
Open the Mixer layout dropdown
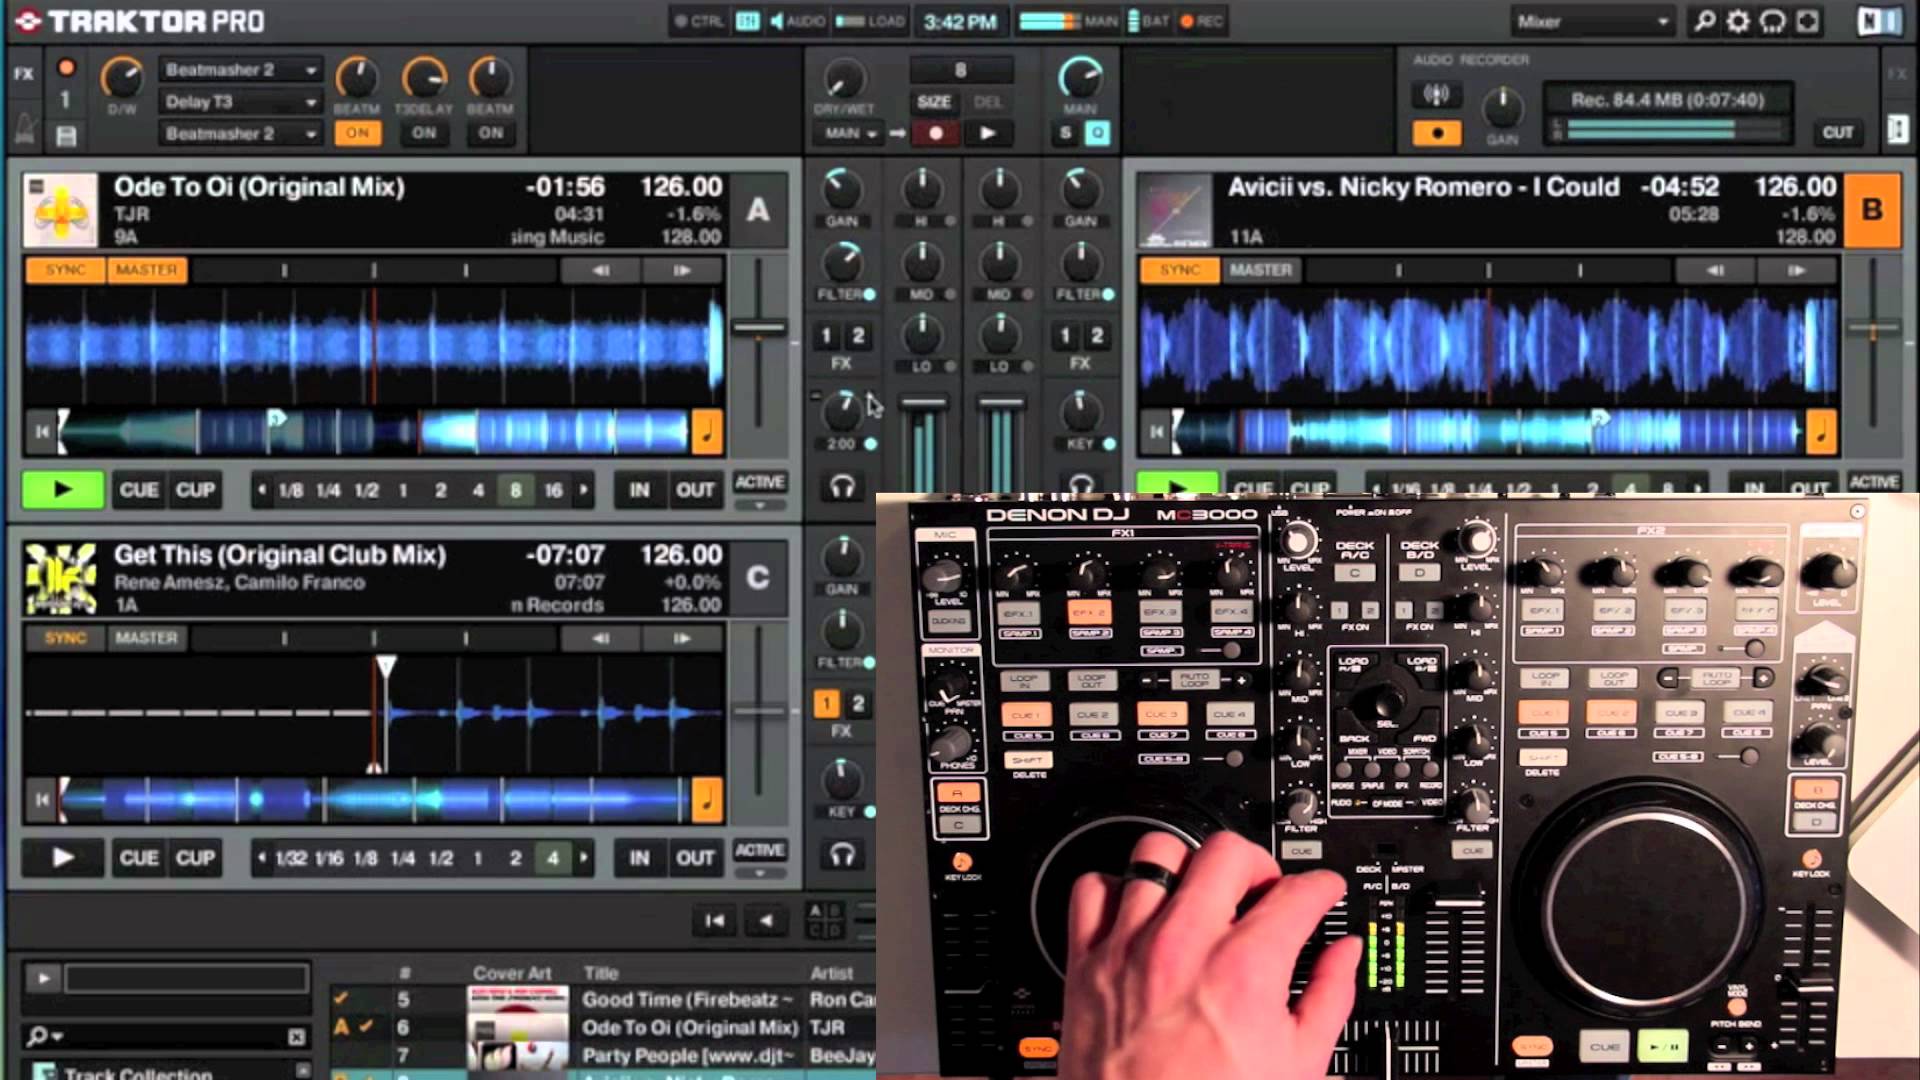(x=1592, y=21)
